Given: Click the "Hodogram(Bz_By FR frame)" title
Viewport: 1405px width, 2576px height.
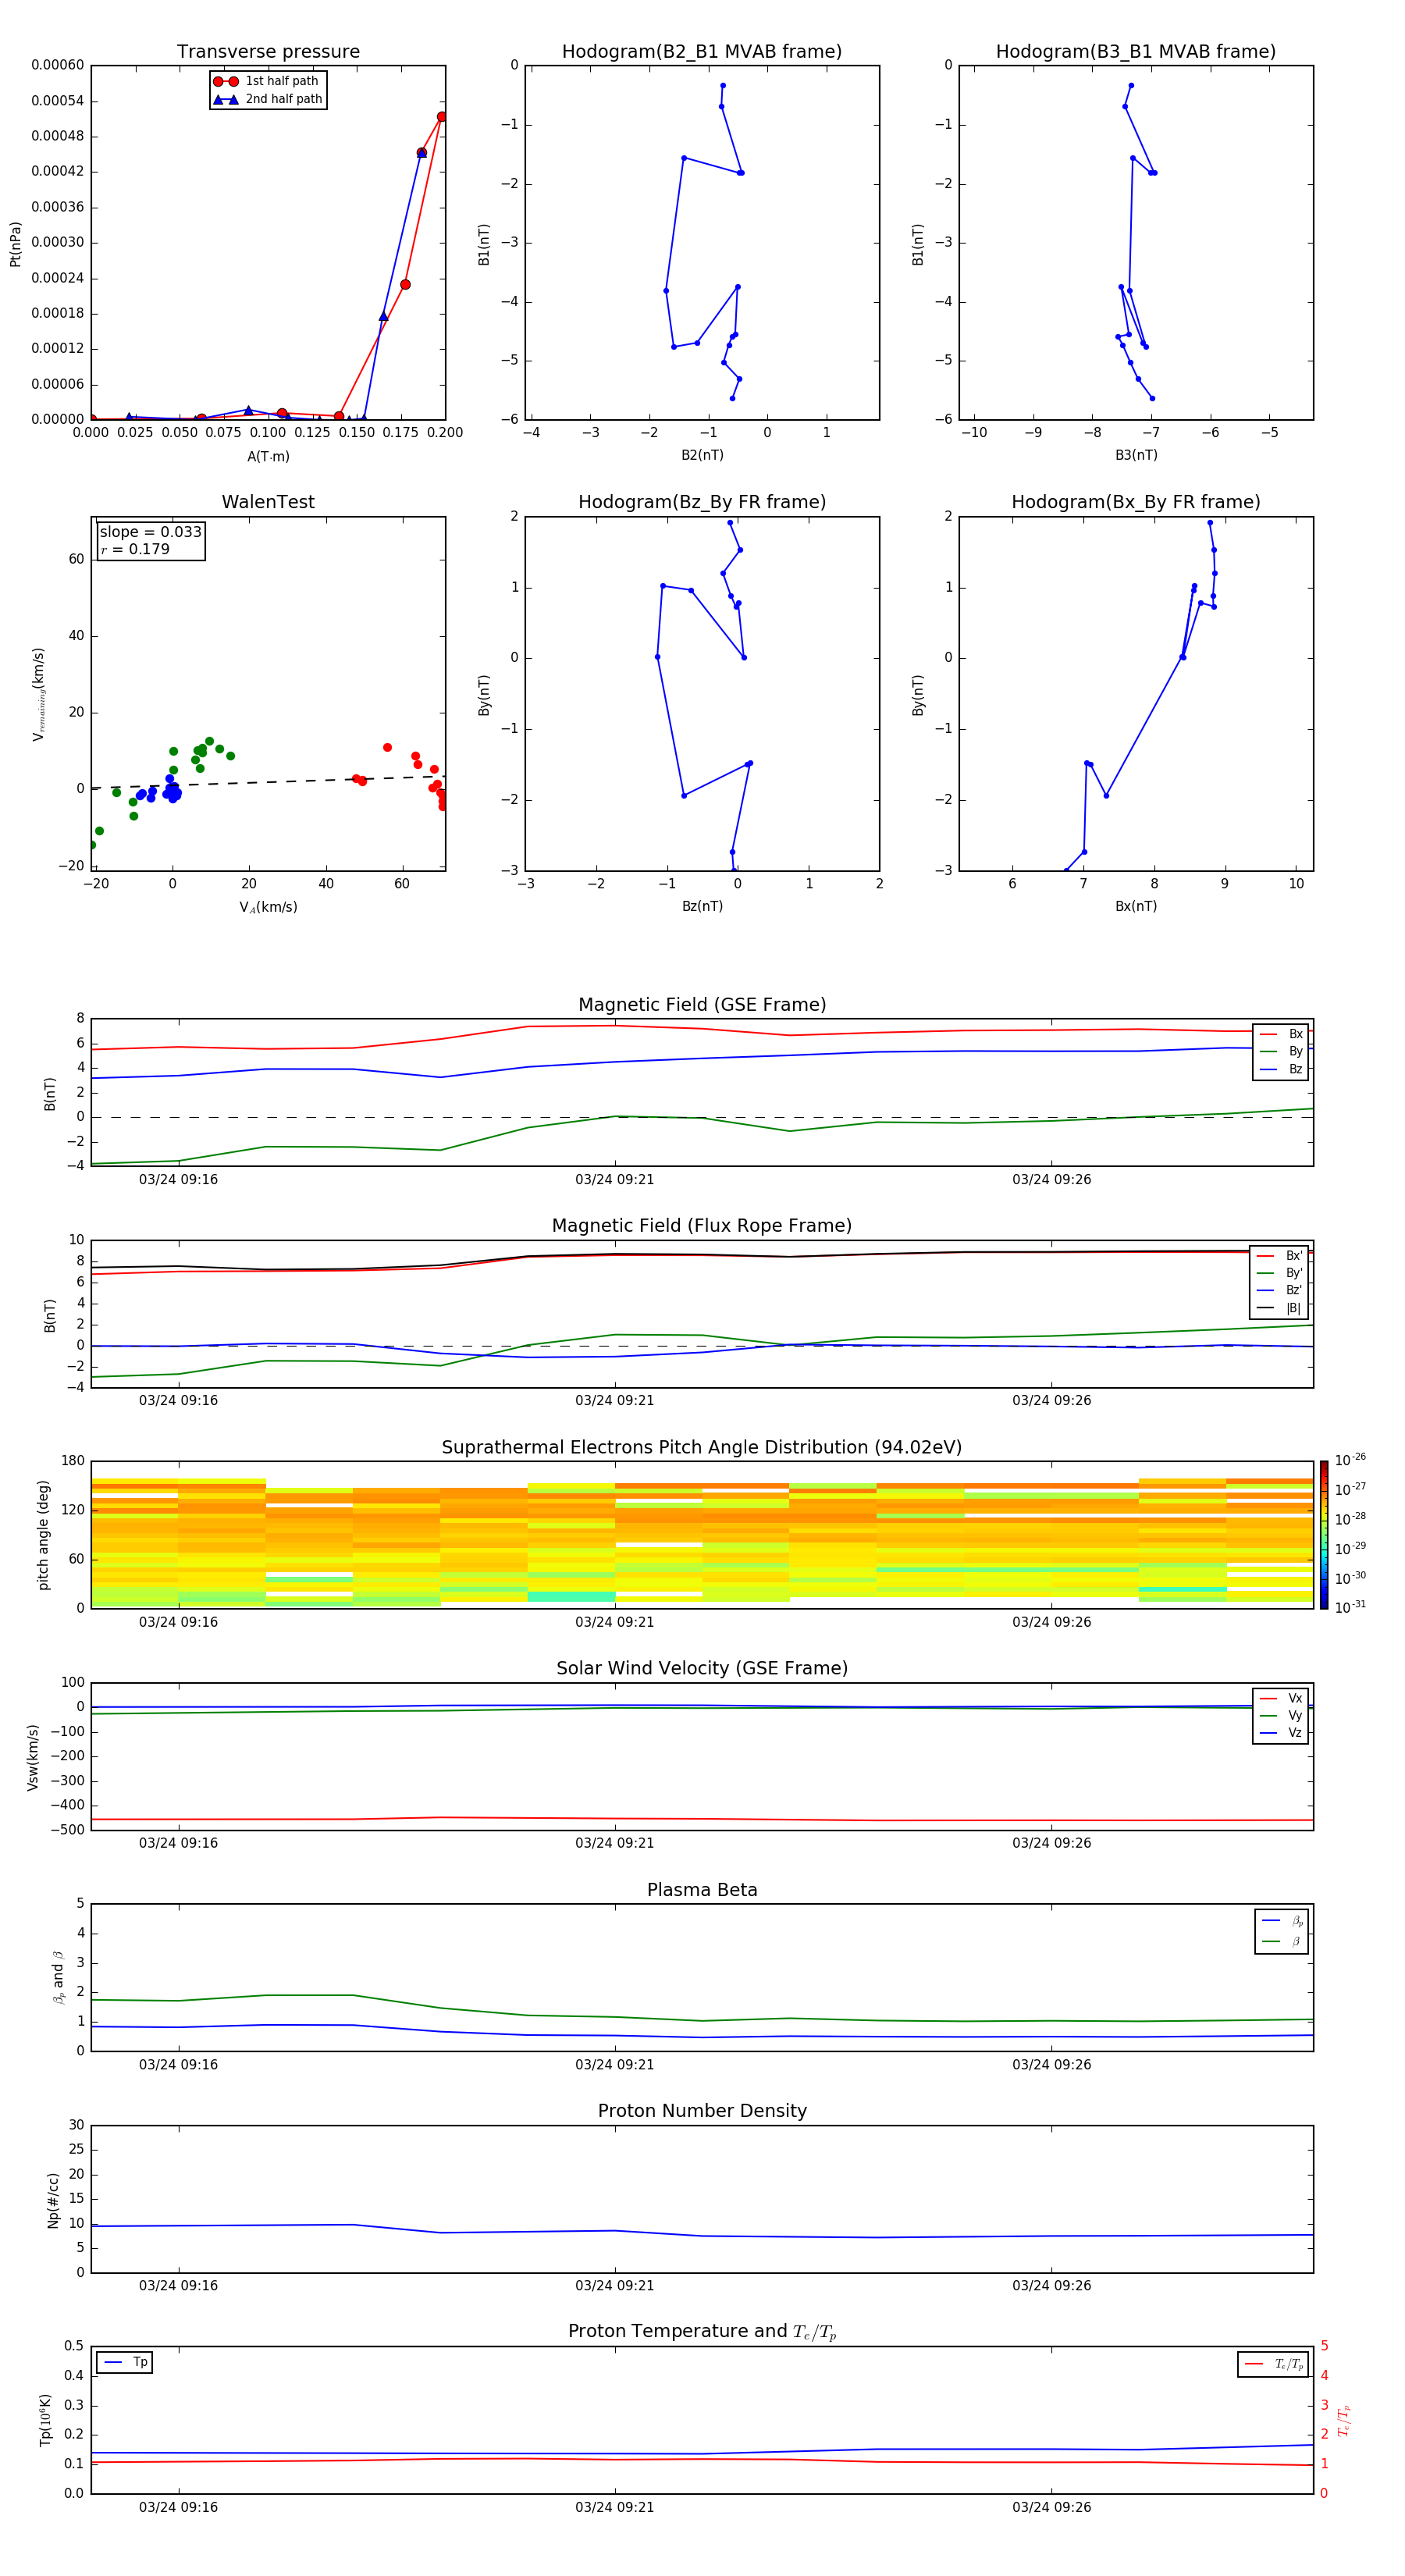Looking at the screenshot, I should [x=702, y=502].
